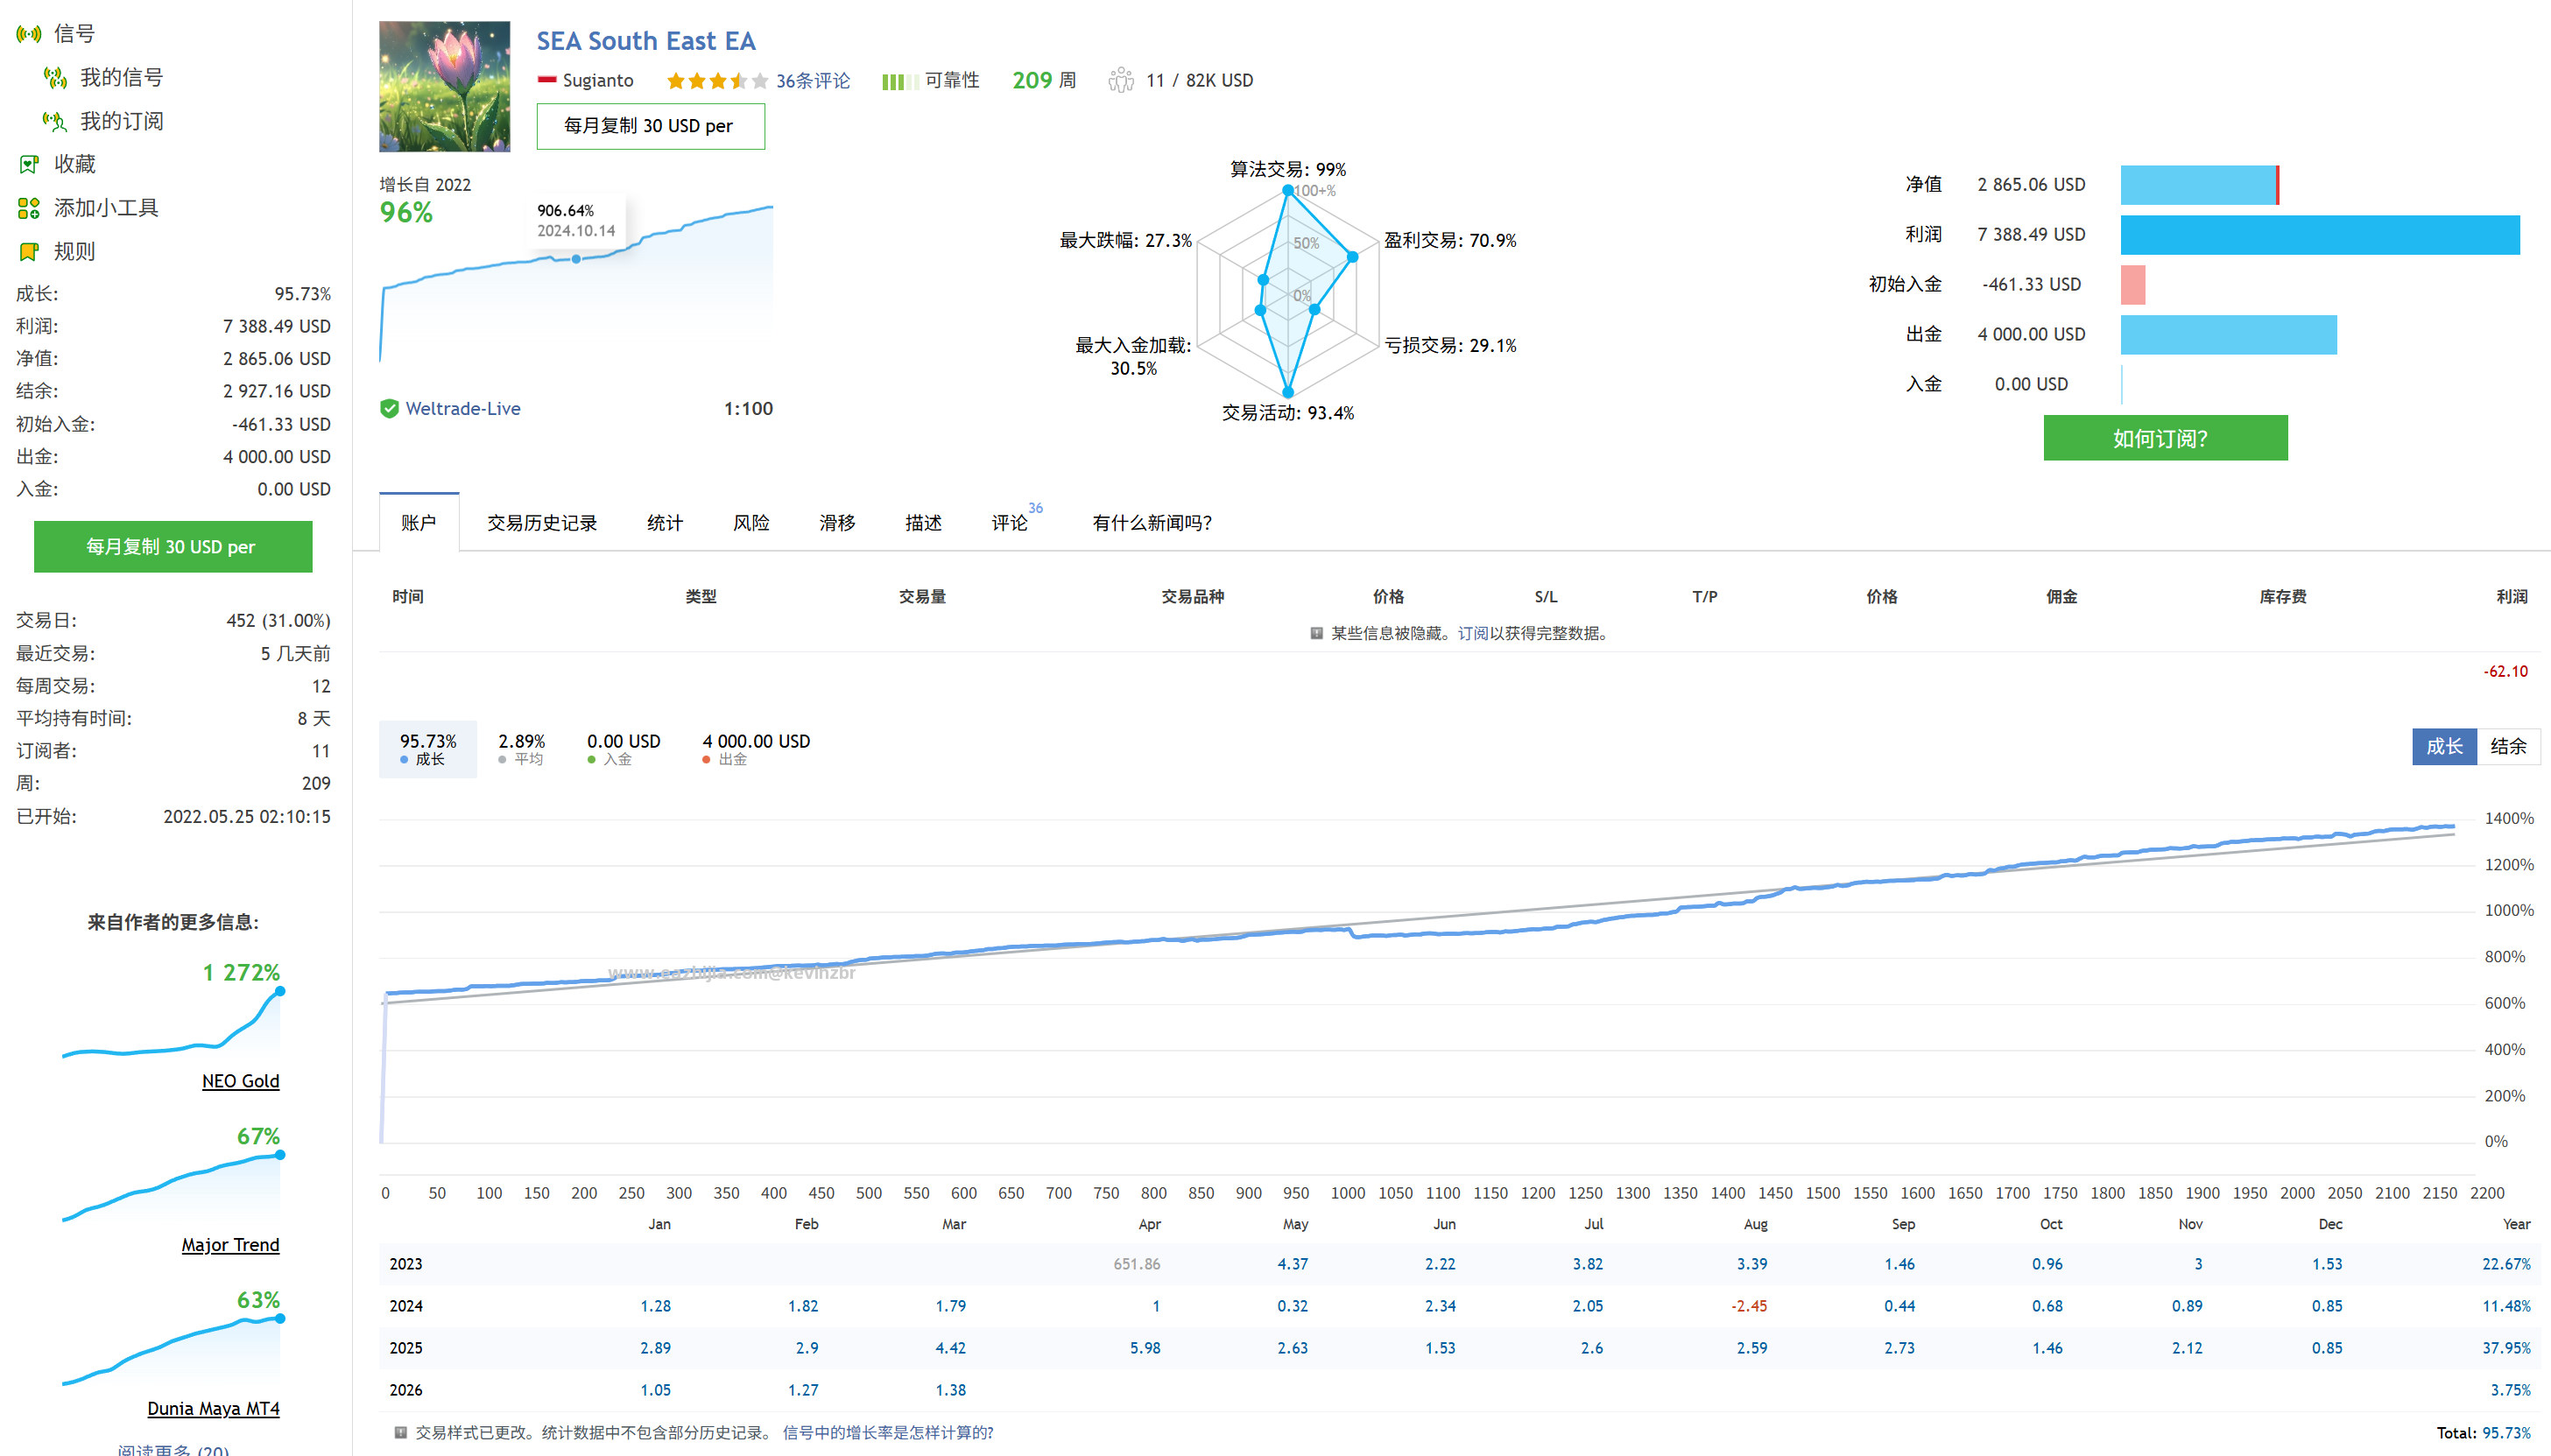The width and height of the screenshot is (2551, 1456).
Task: Switch to the 统计 tab
Action: tap(665, 523)
